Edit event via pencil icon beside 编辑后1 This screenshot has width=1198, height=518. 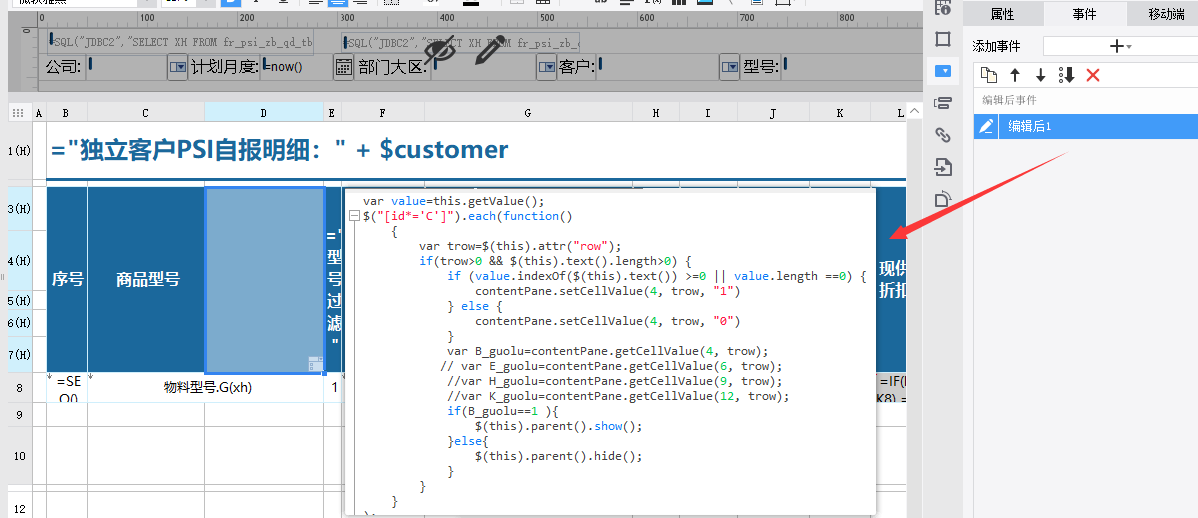coord(986,126)
